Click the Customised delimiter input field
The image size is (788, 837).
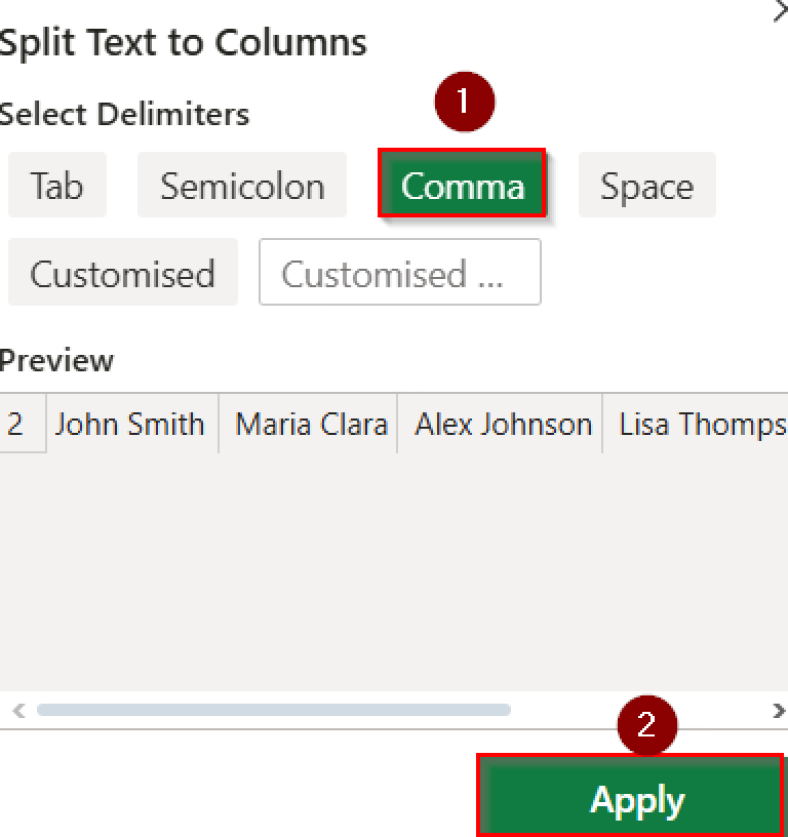(x=399, y=272)
